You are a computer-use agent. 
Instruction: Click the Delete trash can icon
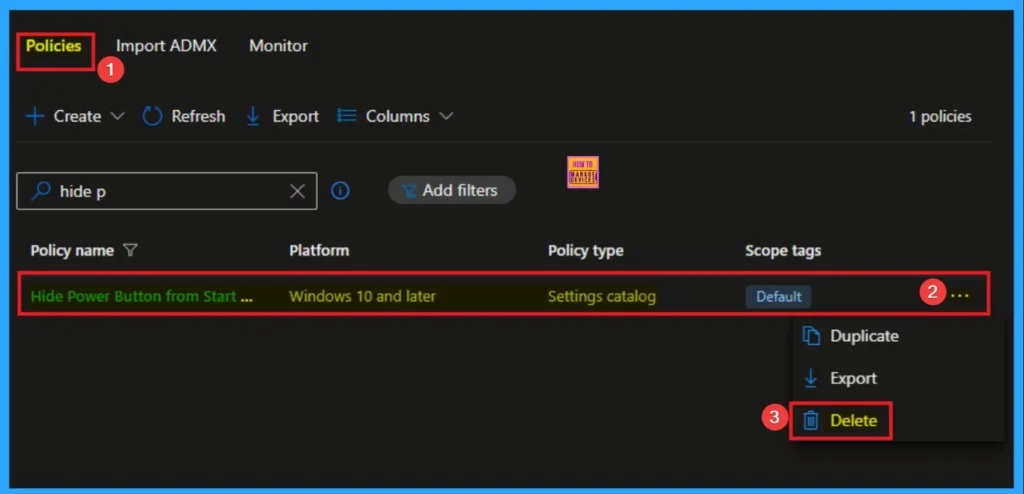(810, 420)
